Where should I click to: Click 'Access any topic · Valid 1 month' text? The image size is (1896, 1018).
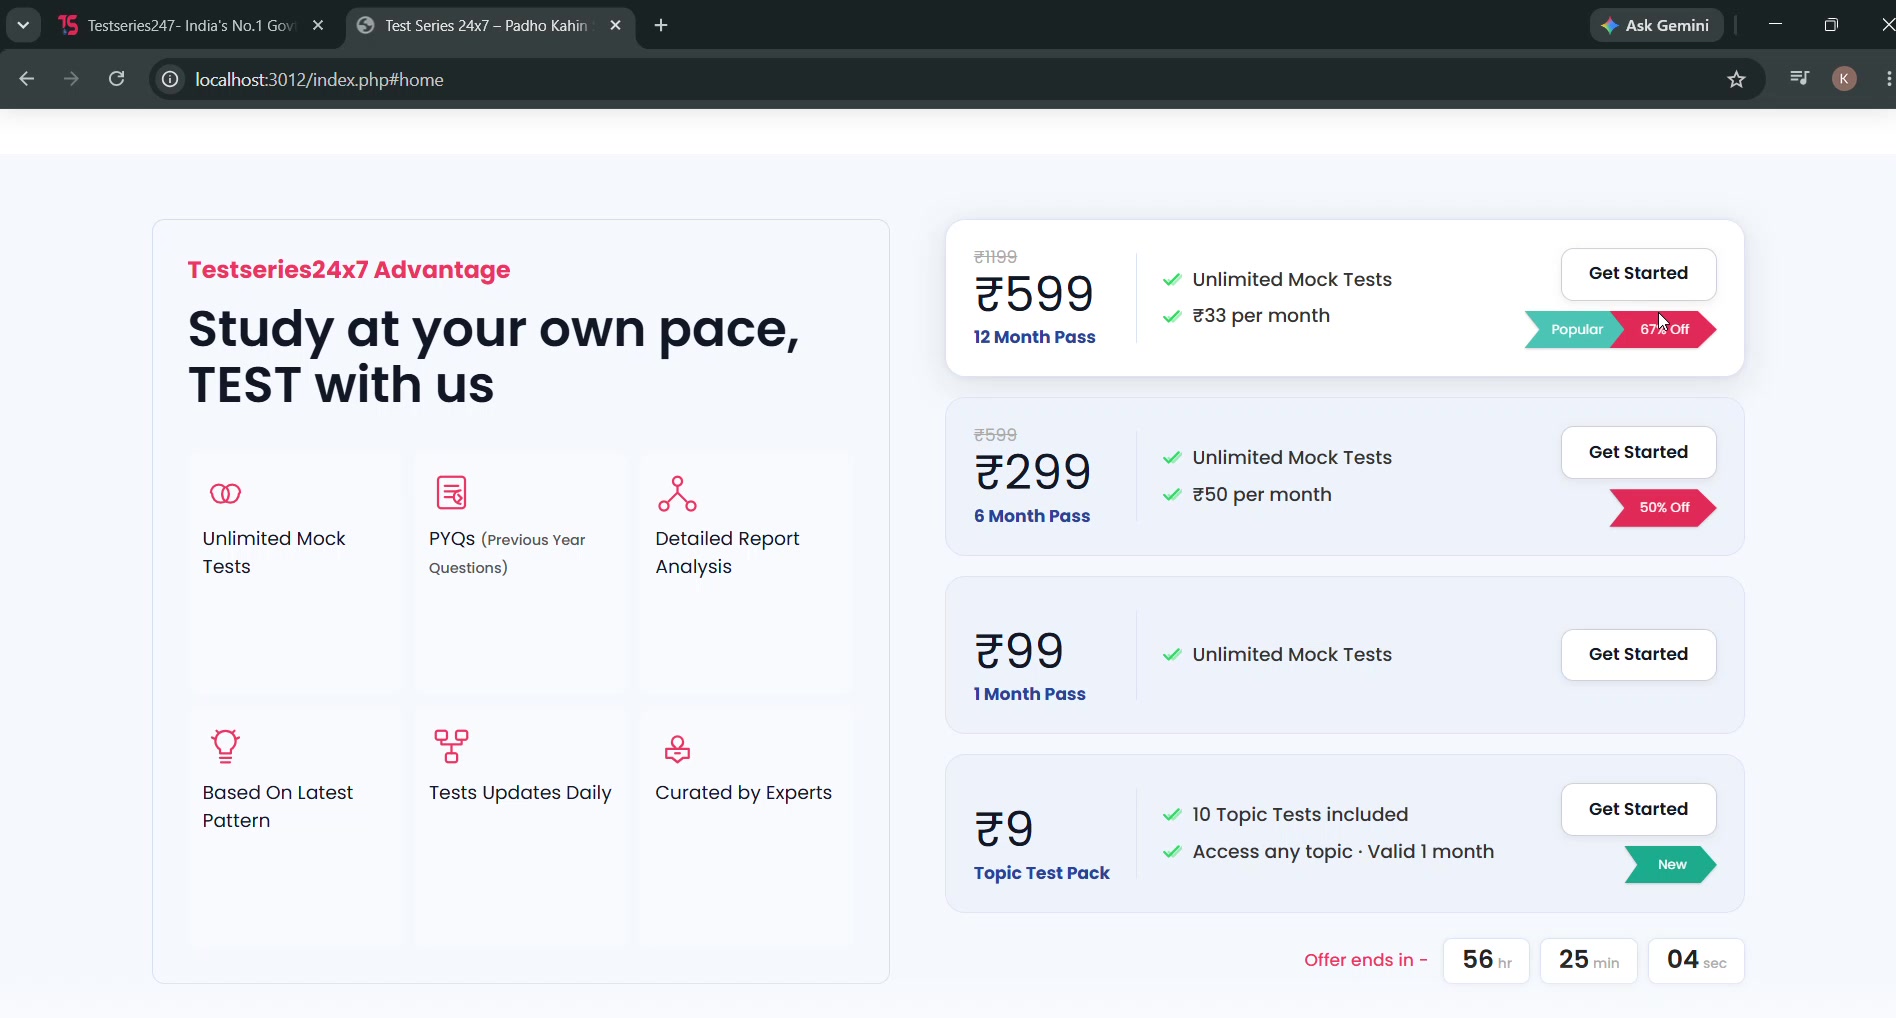pyautogui.click(x=1343, y=852)
